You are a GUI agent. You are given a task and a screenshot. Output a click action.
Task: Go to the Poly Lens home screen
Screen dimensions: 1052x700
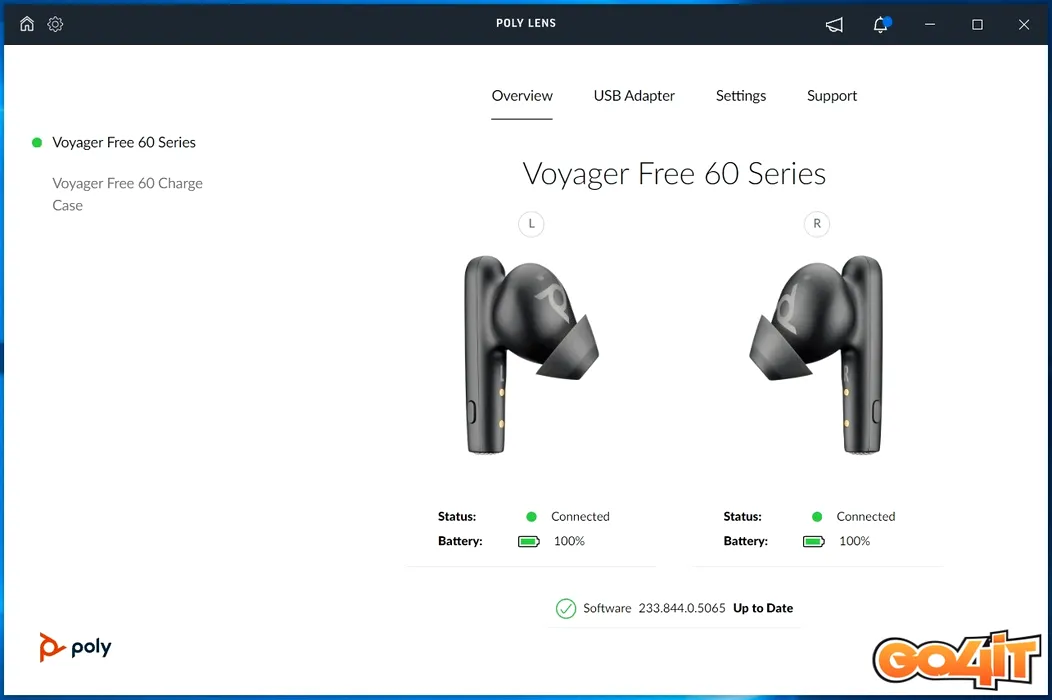[x=27, y=24]
